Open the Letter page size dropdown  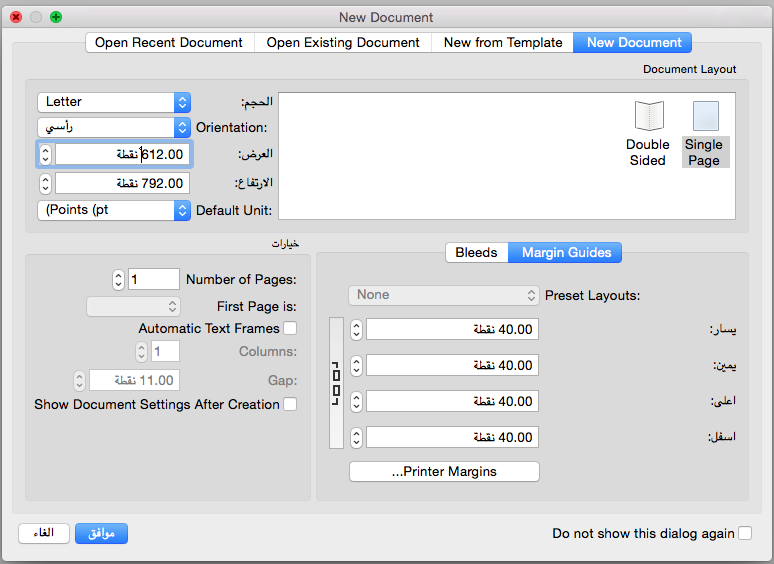coord(113,102)
